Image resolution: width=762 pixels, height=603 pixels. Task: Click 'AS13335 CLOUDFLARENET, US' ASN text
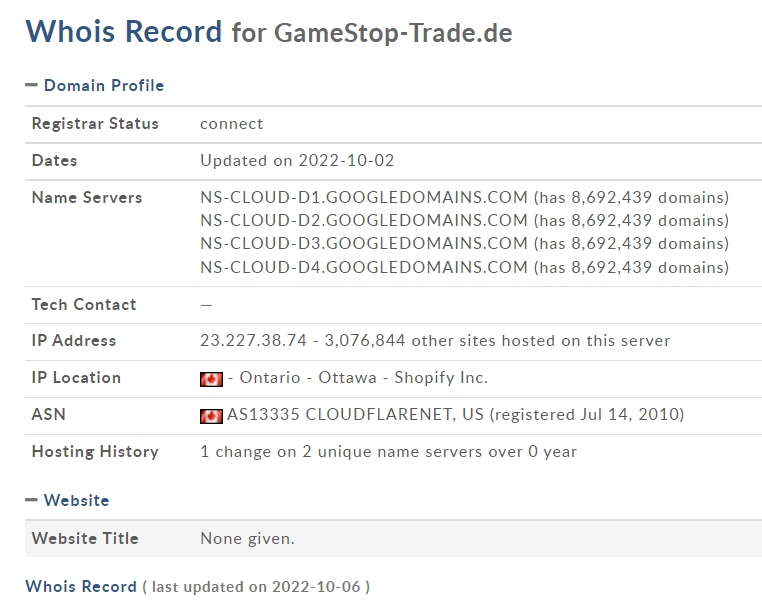click(355, 414)
